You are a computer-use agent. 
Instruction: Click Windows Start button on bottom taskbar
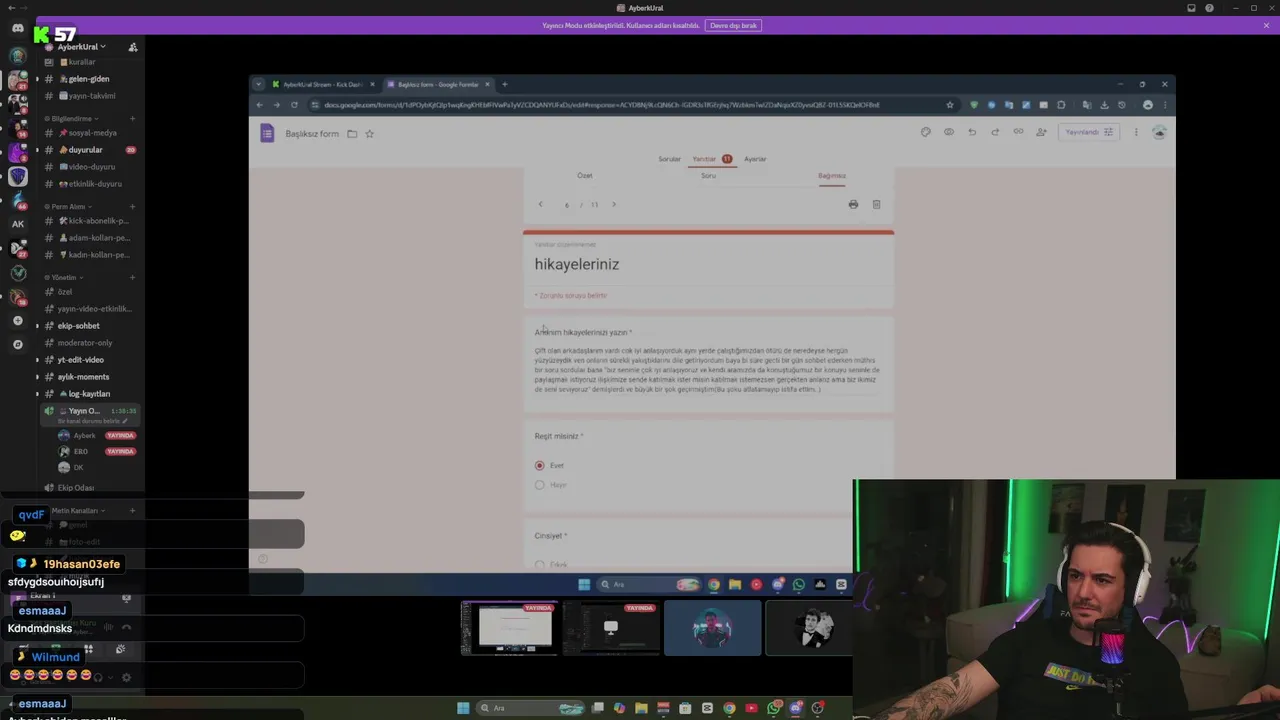pyautogui.click(x=463, y=708)
